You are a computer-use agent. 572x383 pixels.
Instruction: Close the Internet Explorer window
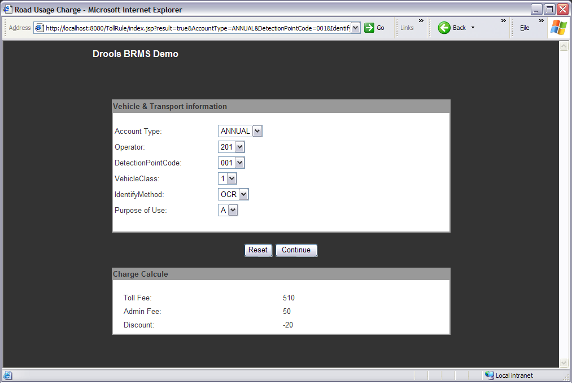563,9
